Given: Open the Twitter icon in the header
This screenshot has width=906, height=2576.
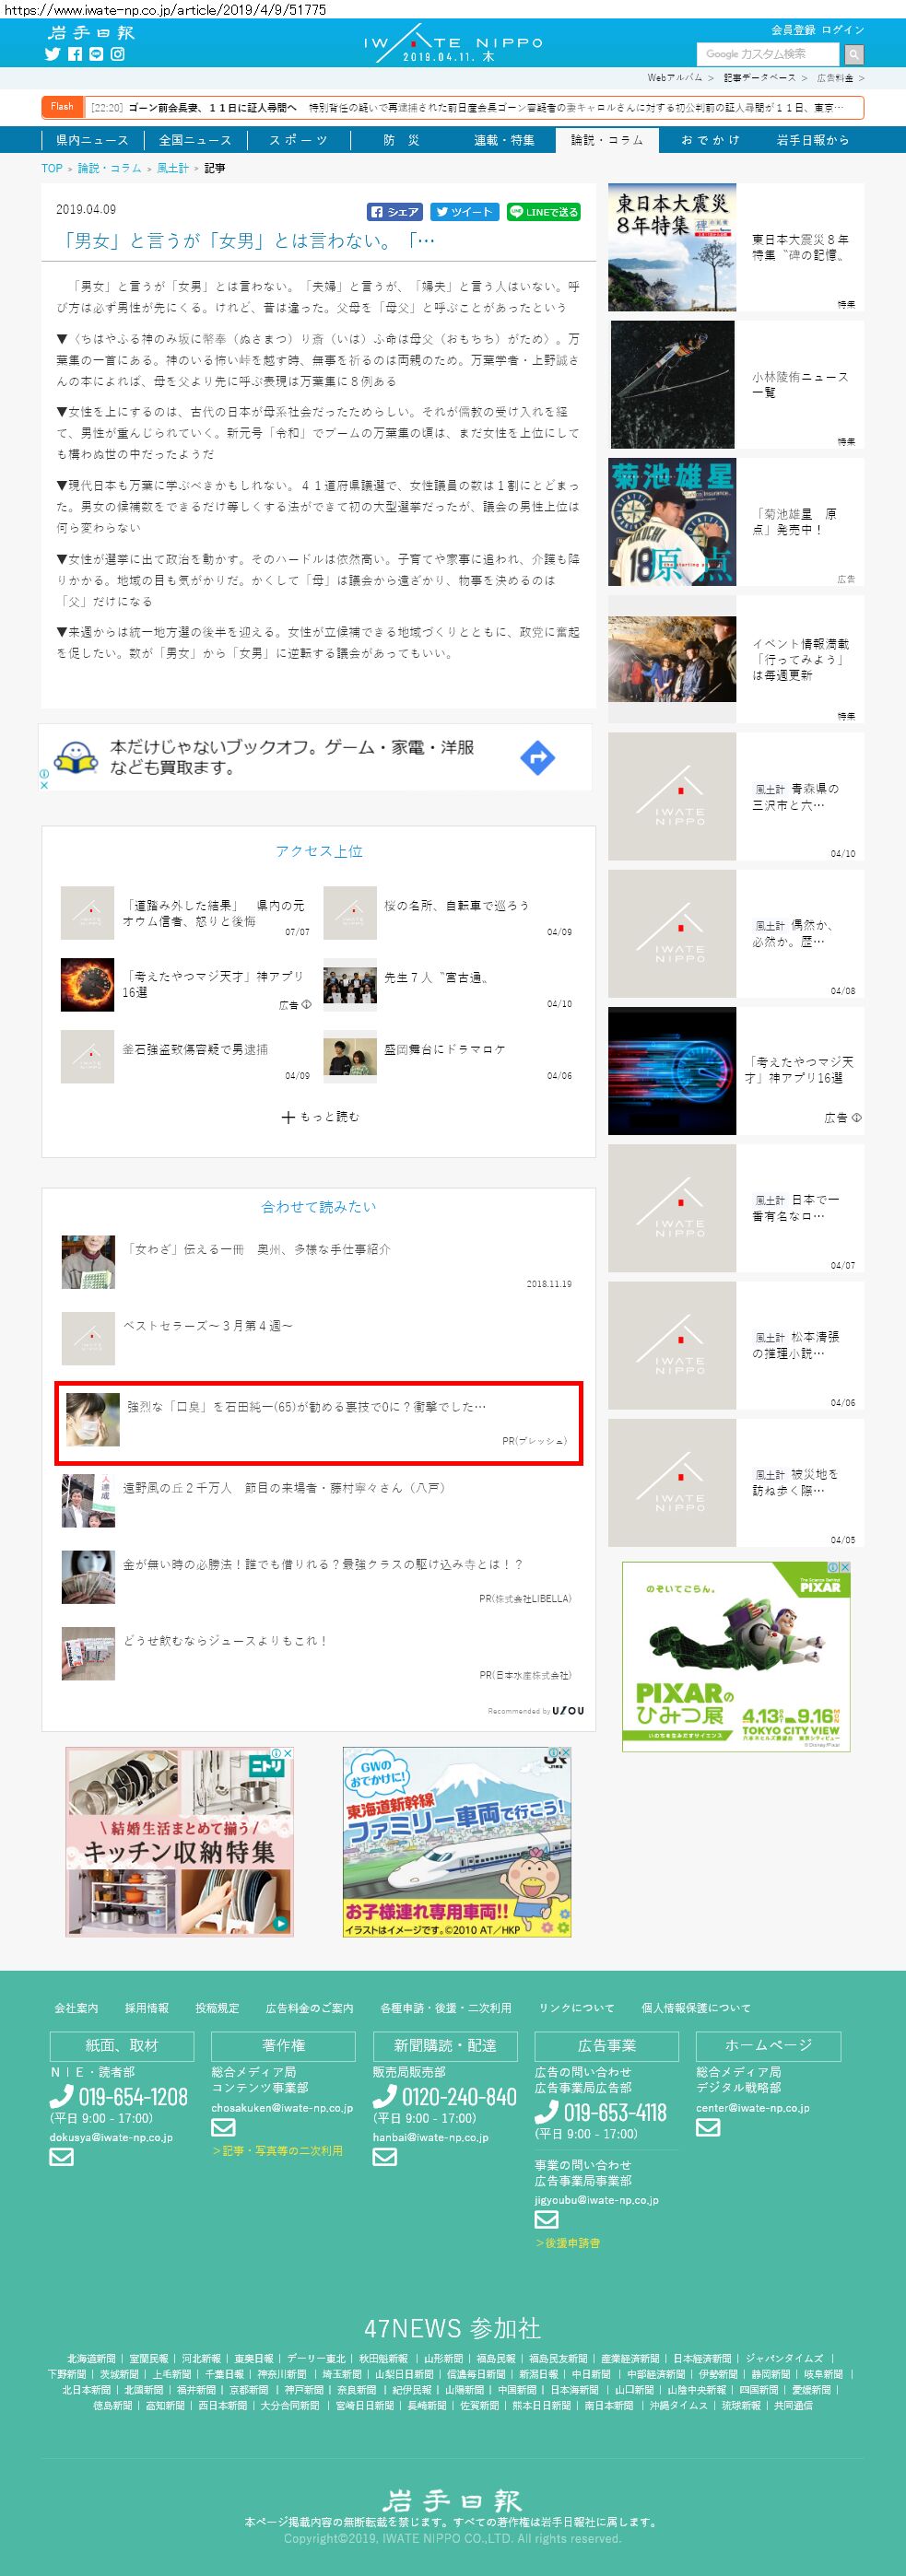Looking at the screenshot, I should click(53, 54).
